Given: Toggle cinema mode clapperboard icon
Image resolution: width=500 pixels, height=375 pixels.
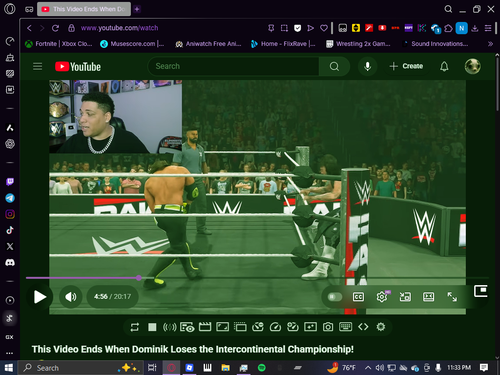Looking at the screenshot, I should coord(205,327).
